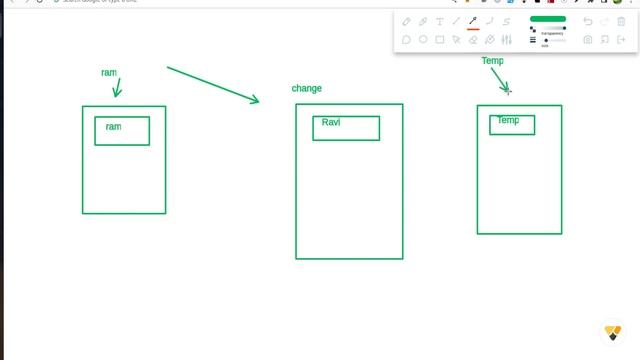Click the line thickness bars icon

533,40
